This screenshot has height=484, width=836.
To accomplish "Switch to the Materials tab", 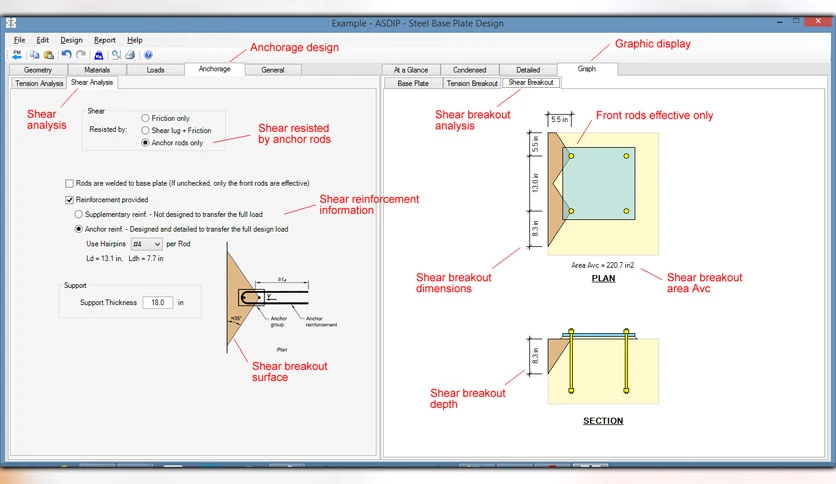I will 97,70.
